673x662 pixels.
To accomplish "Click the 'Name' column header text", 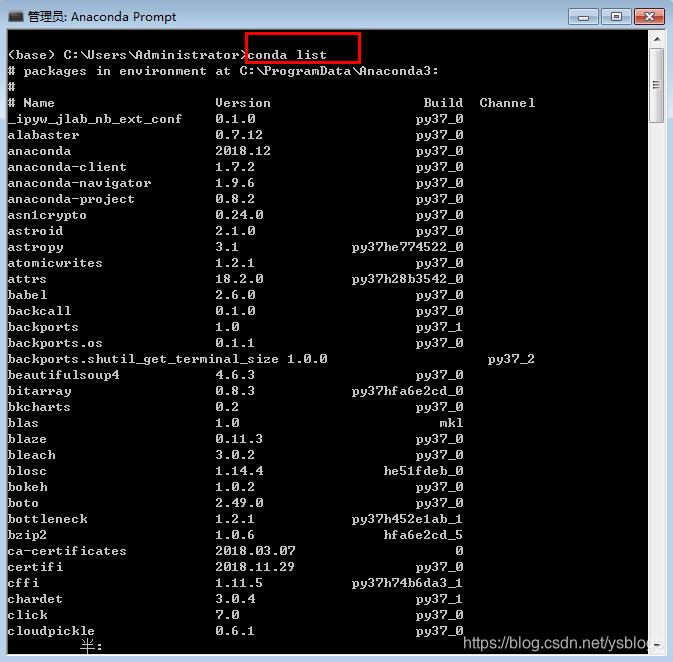I will point(39,103).
